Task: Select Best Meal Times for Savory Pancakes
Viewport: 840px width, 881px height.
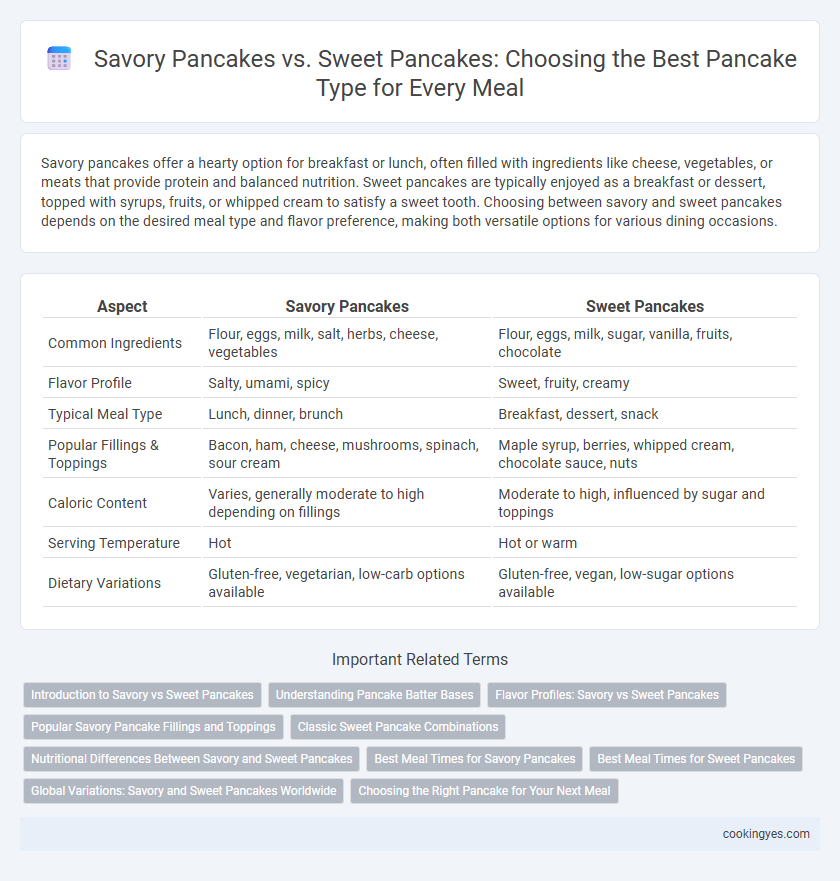Action: [475, 759]
